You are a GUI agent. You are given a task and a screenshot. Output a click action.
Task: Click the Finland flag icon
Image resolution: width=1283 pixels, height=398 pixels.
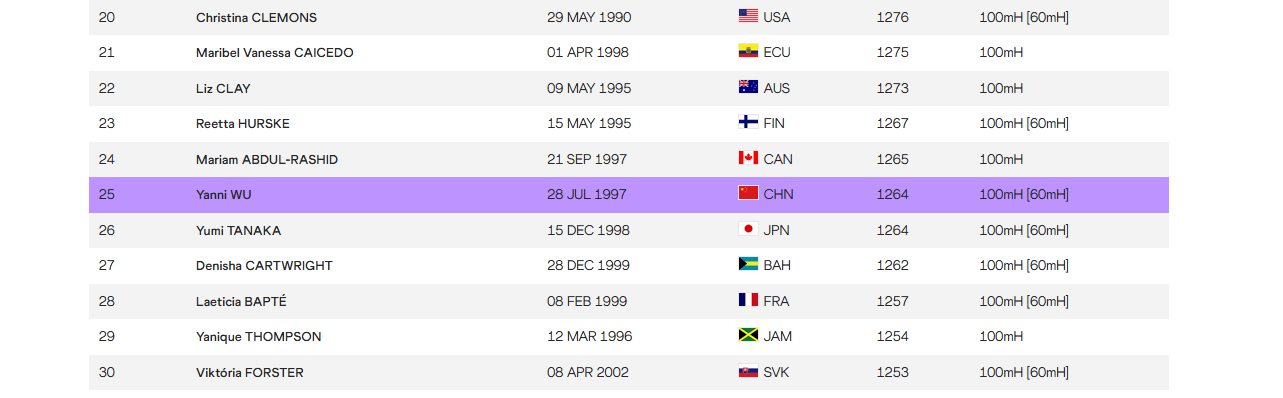748,123
